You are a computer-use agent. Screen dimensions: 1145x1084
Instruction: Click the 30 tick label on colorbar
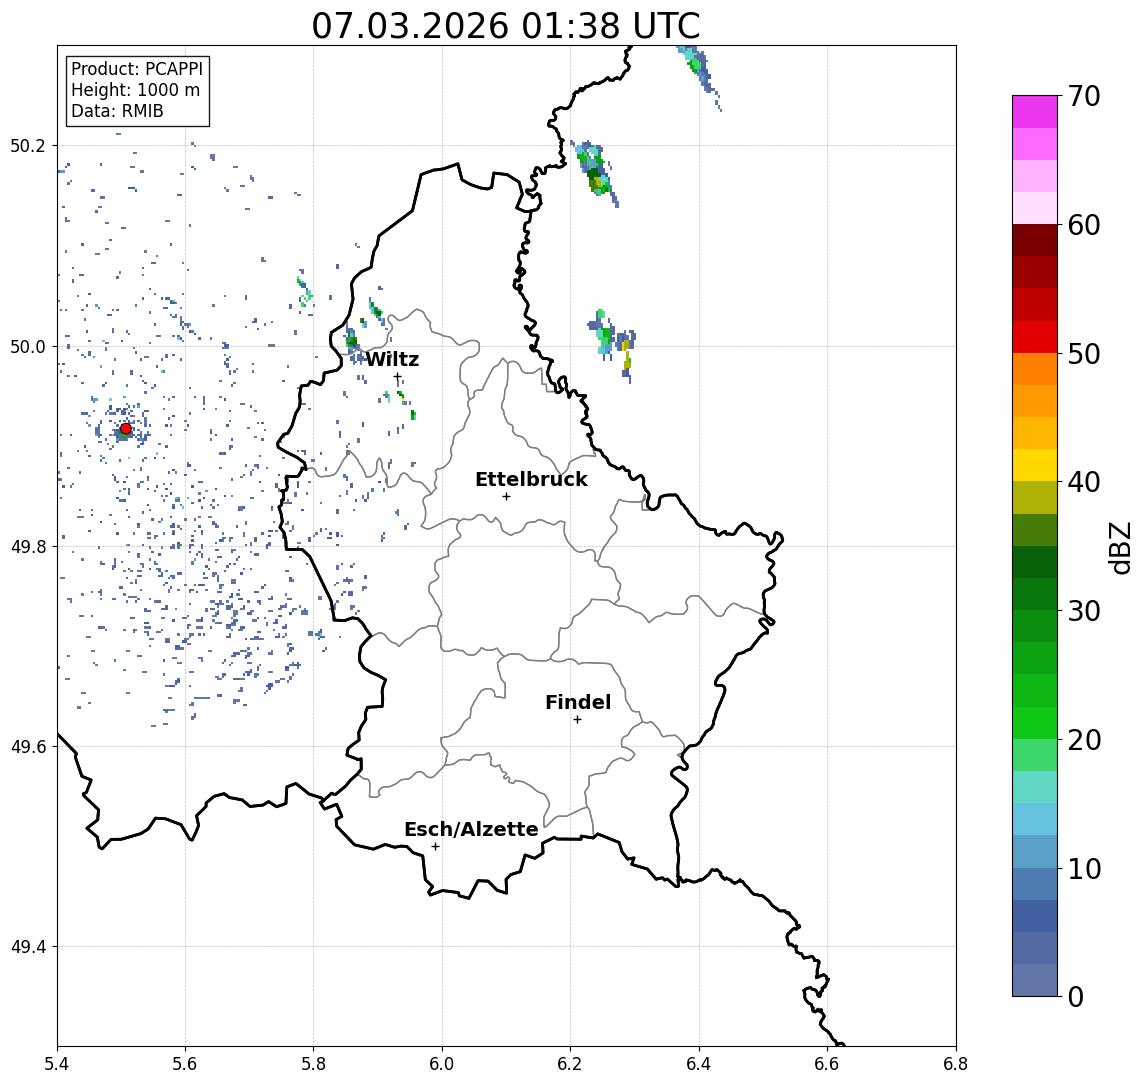pos(1084,611)
